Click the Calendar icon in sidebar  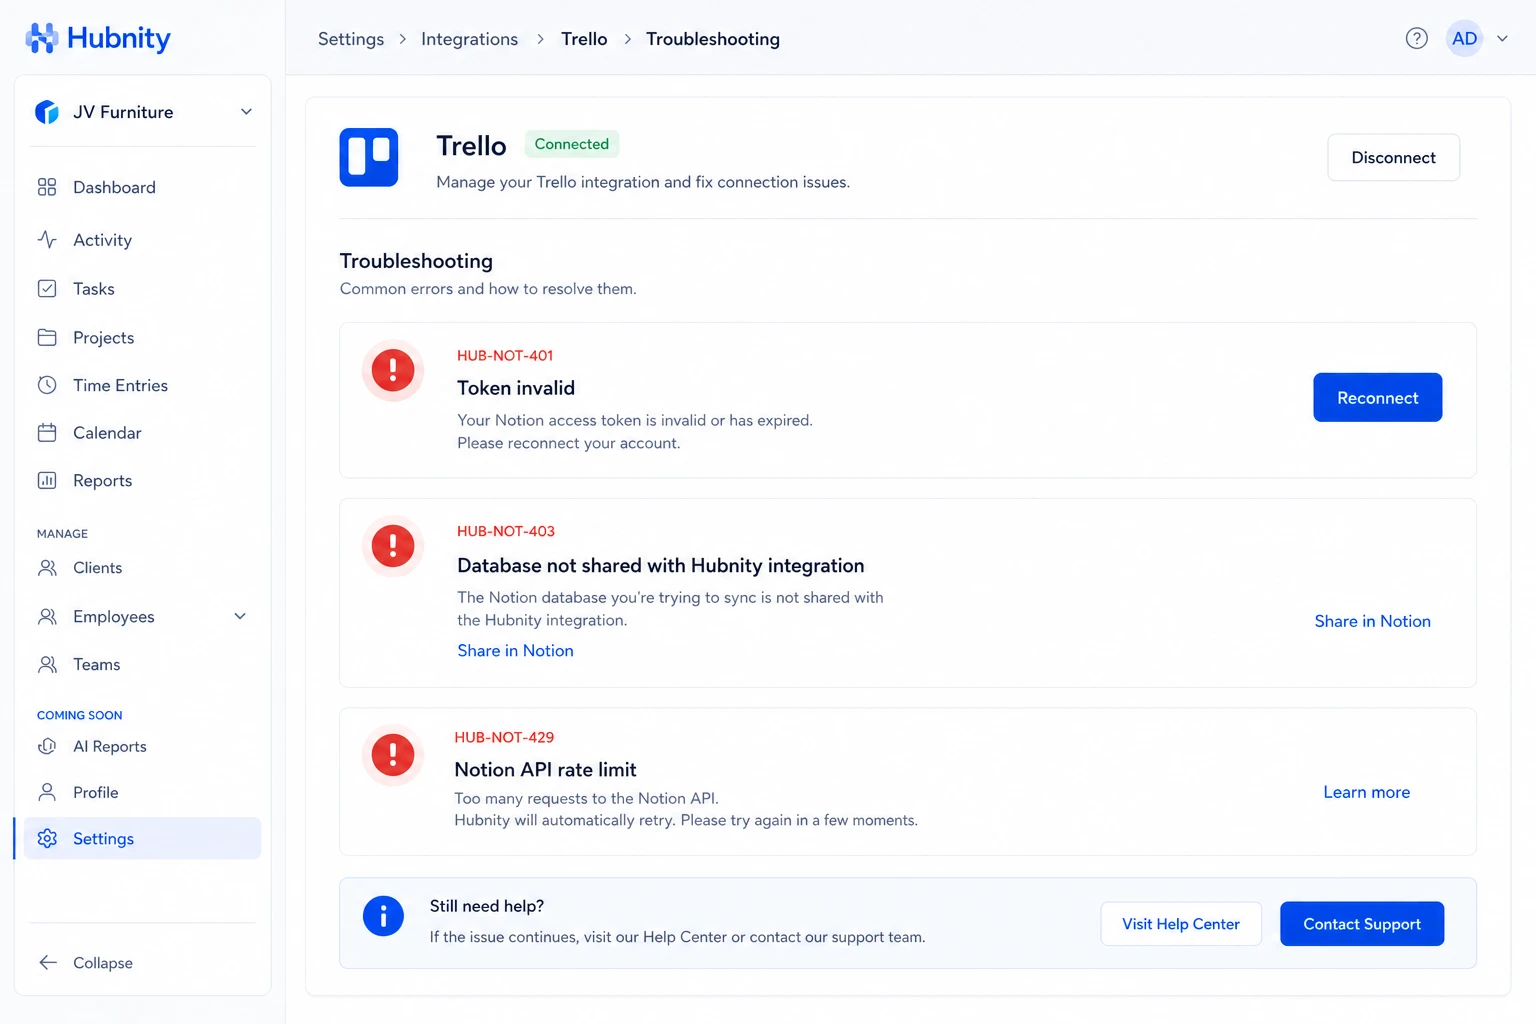(x=47, y=432)
